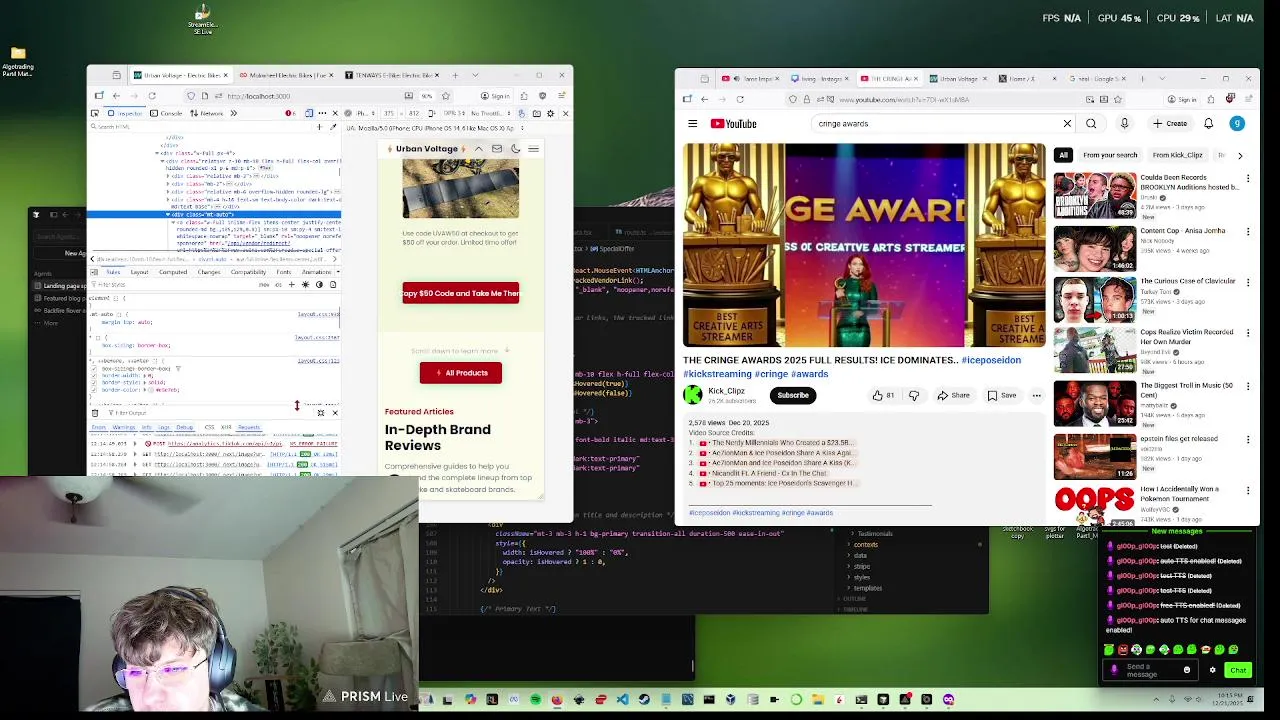Click the Copy $50 Code and Take Me There button
This screenshot has width=1280, height=720.
(461, 293)
